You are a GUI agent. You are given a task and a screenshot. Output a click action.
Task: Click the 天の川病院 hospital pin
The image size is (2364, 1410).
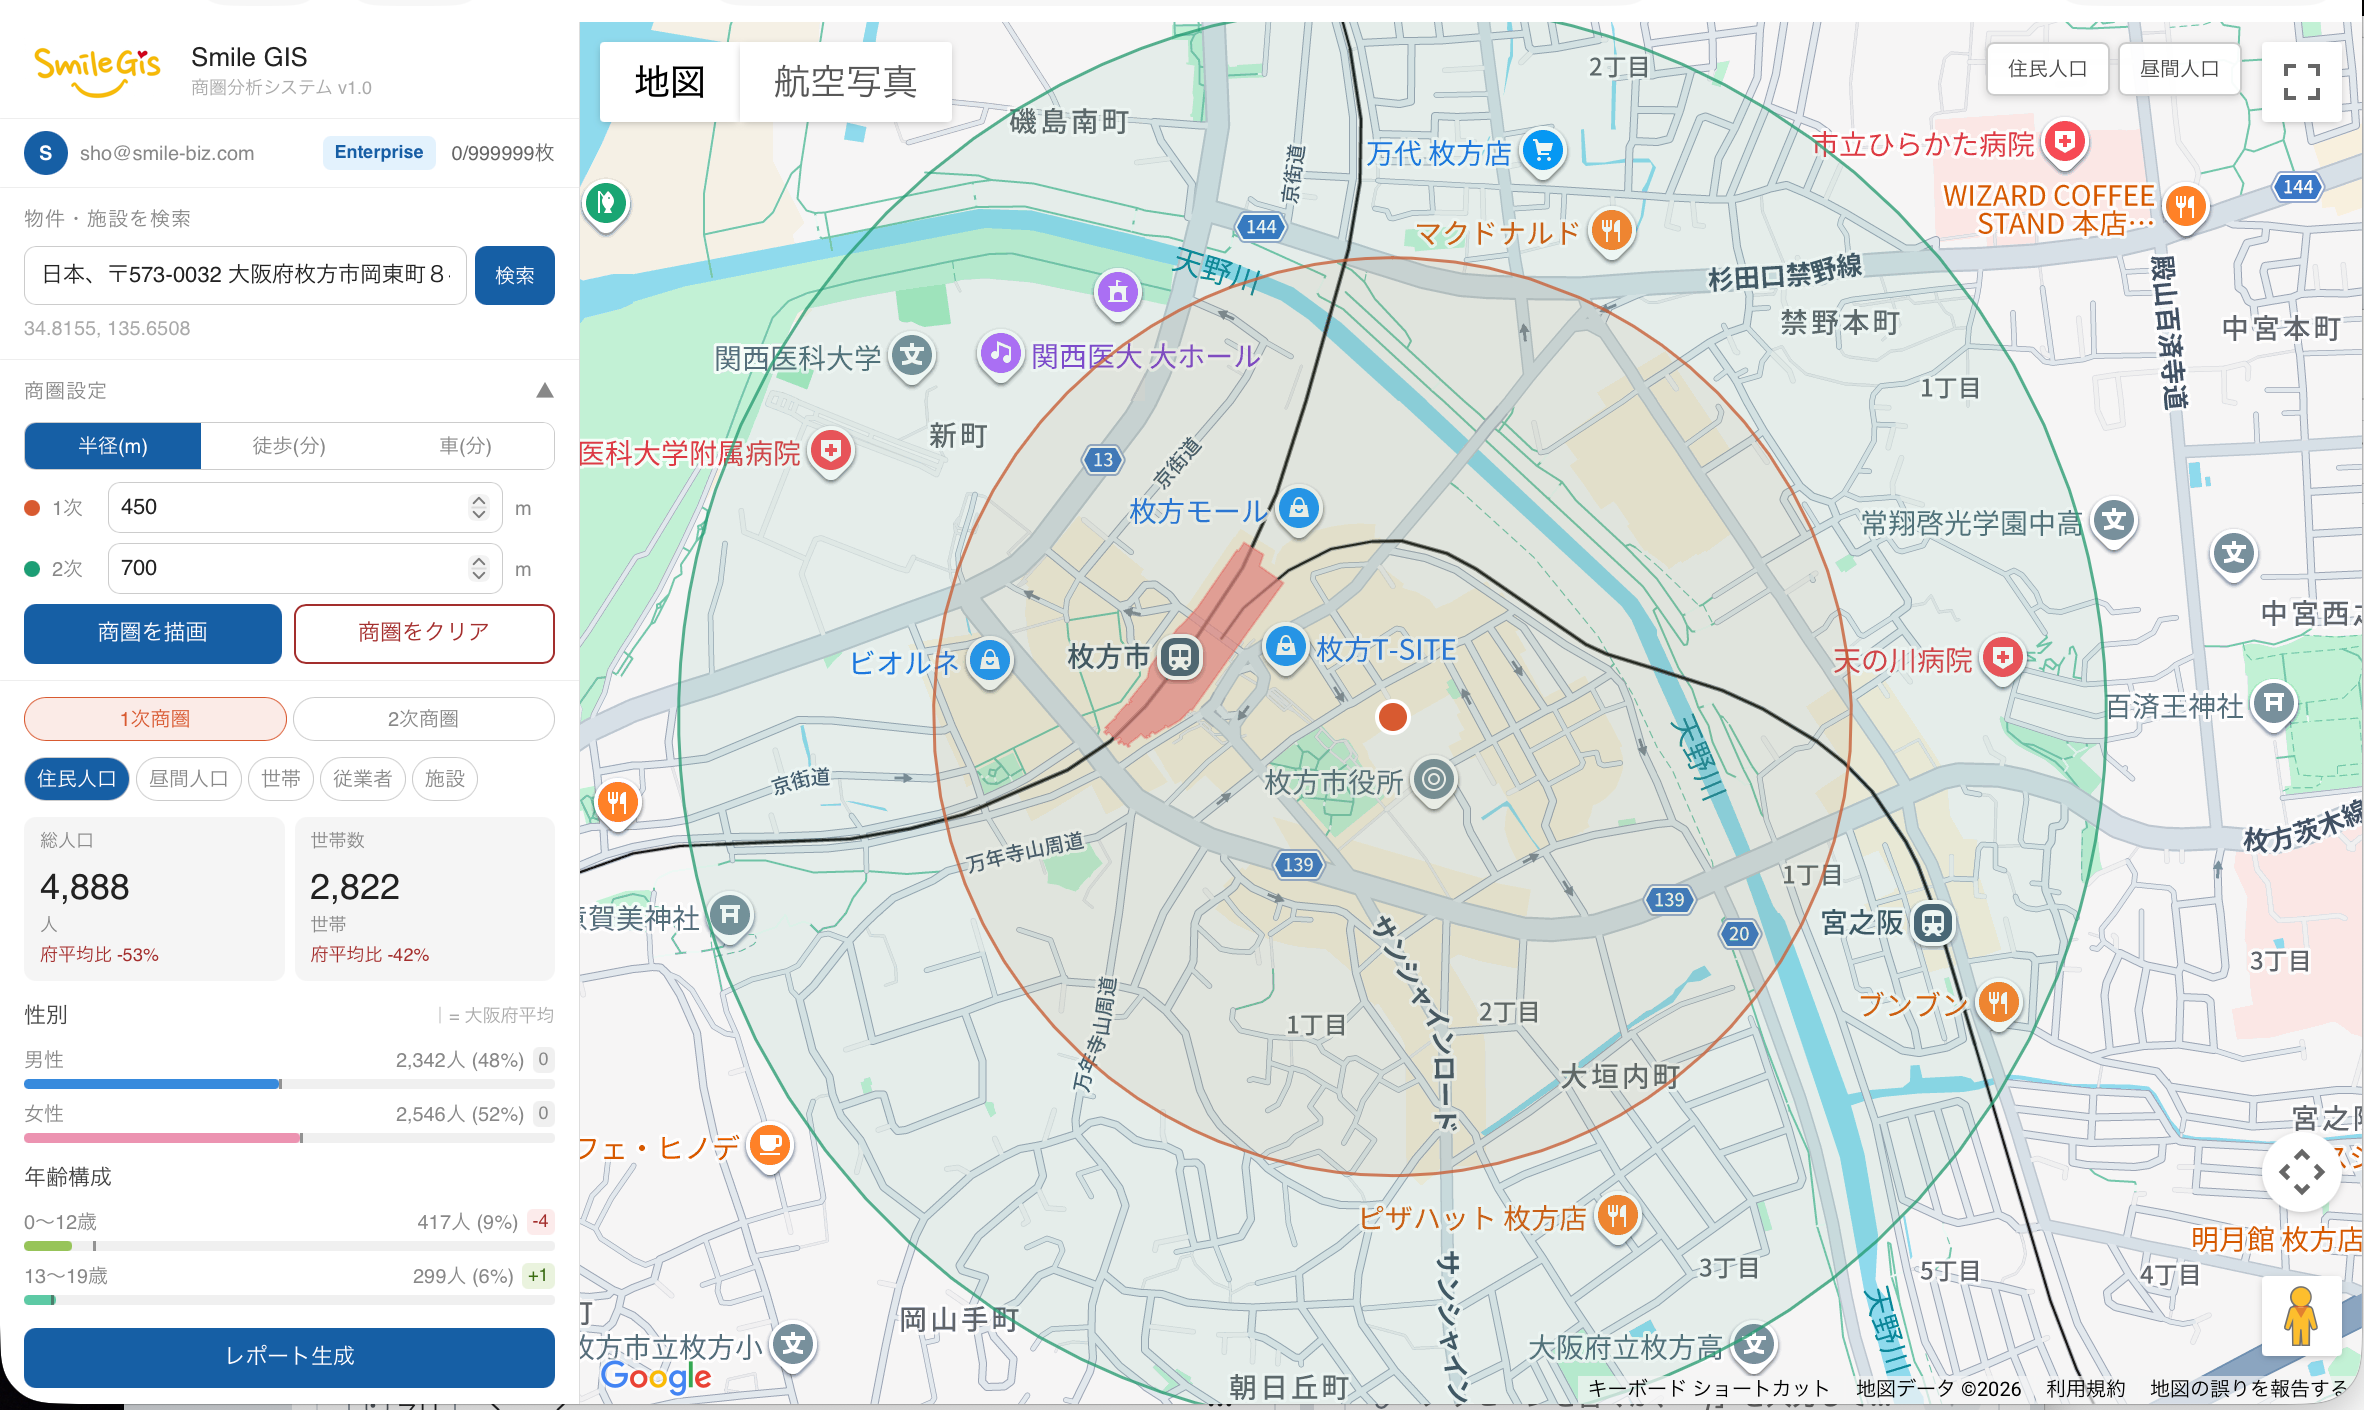2002,658
